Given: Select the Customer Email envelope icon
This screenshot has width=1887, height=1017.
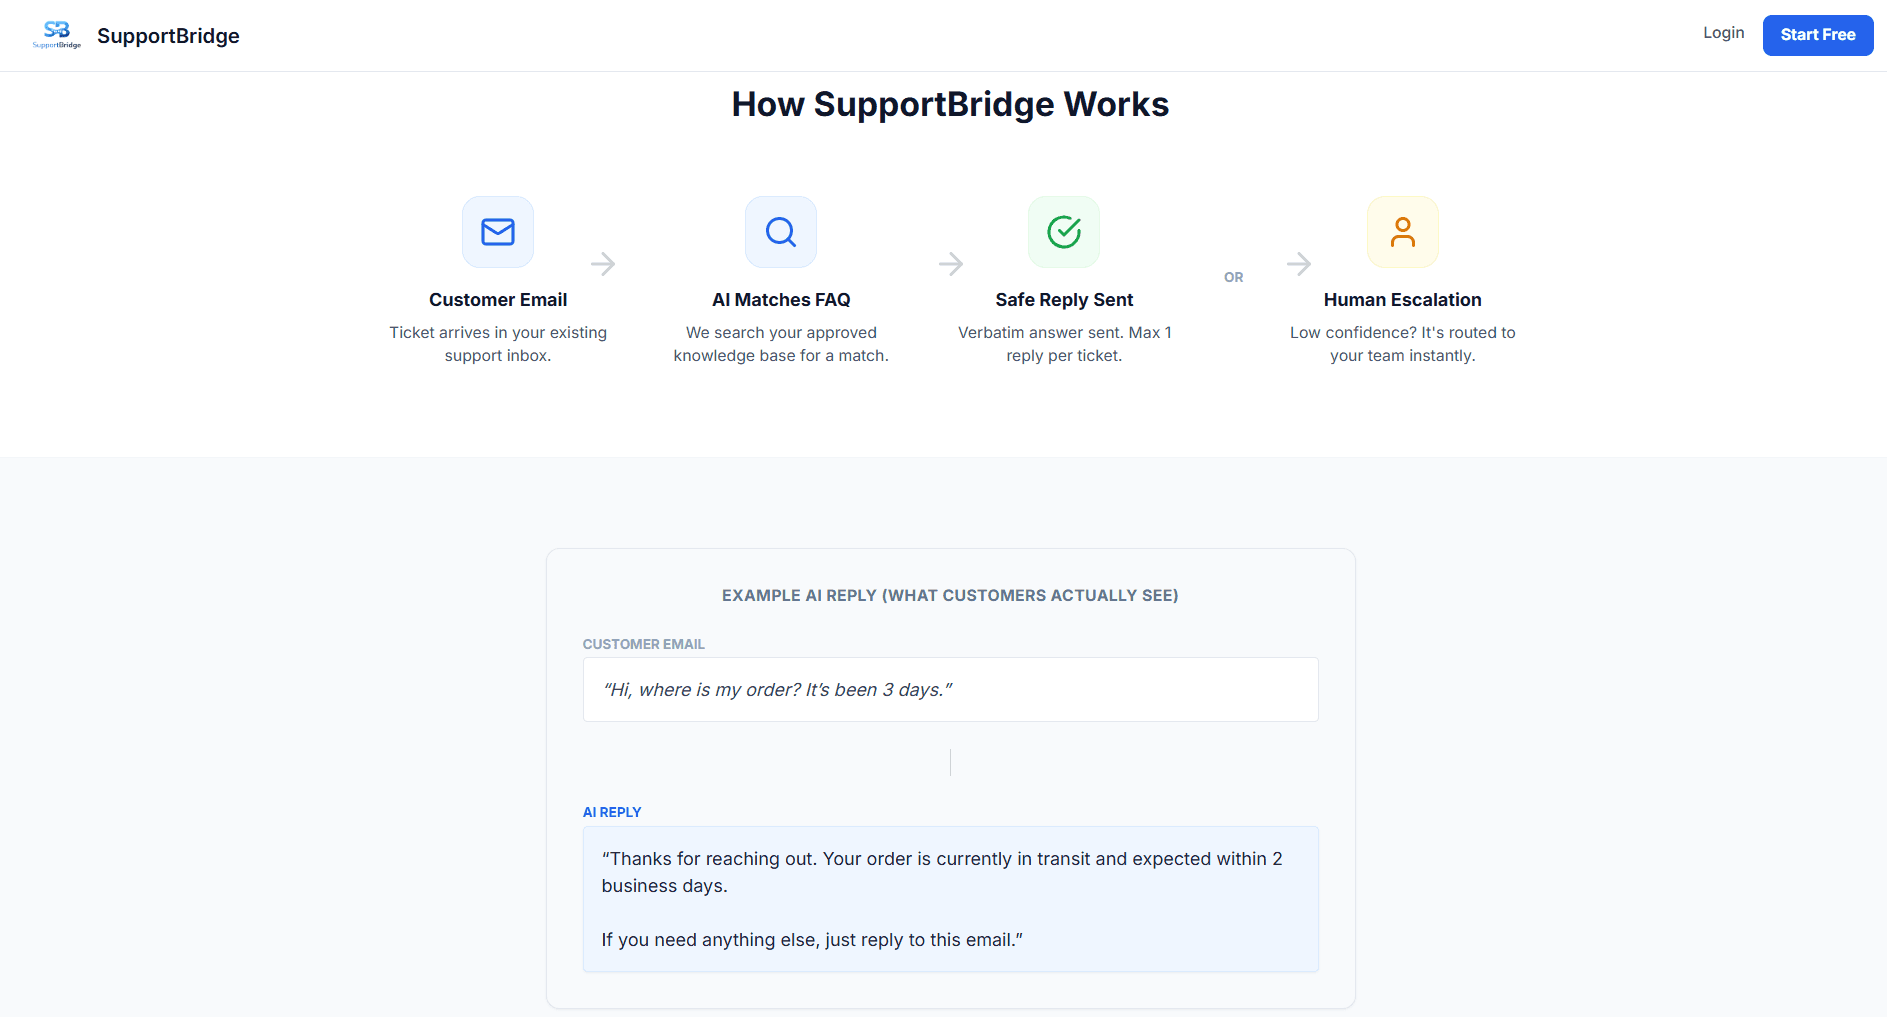Looking at the screenshot, I should coord(497,232).
